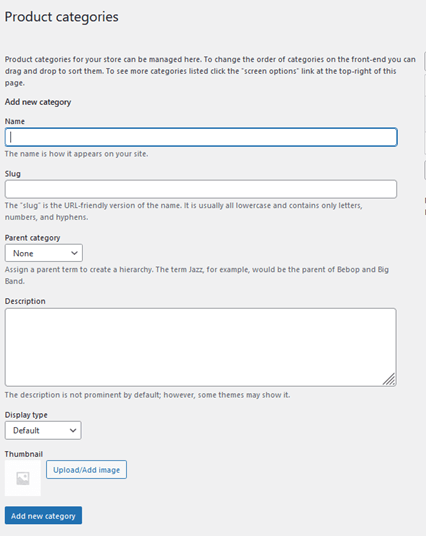This screenshot has width=426, height=536.
Task: Click the 'Display type' label text
Action: (26, 415)
